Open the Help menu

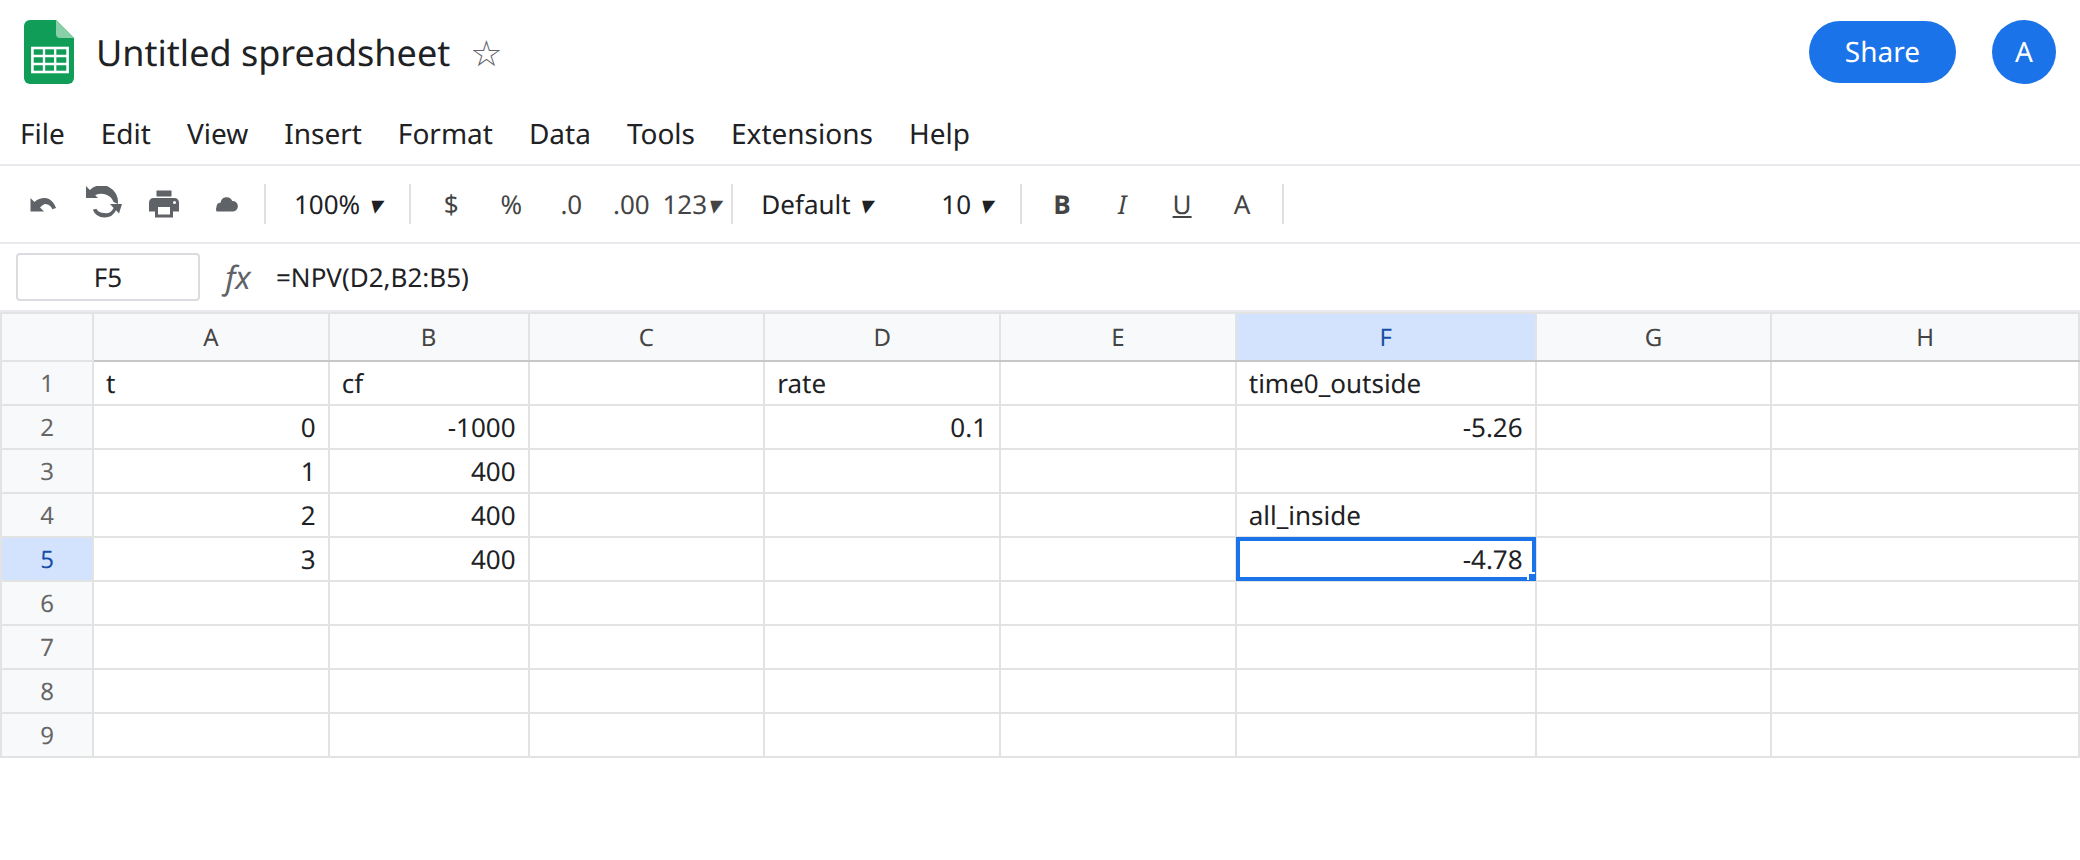click(x=939, y=134)
